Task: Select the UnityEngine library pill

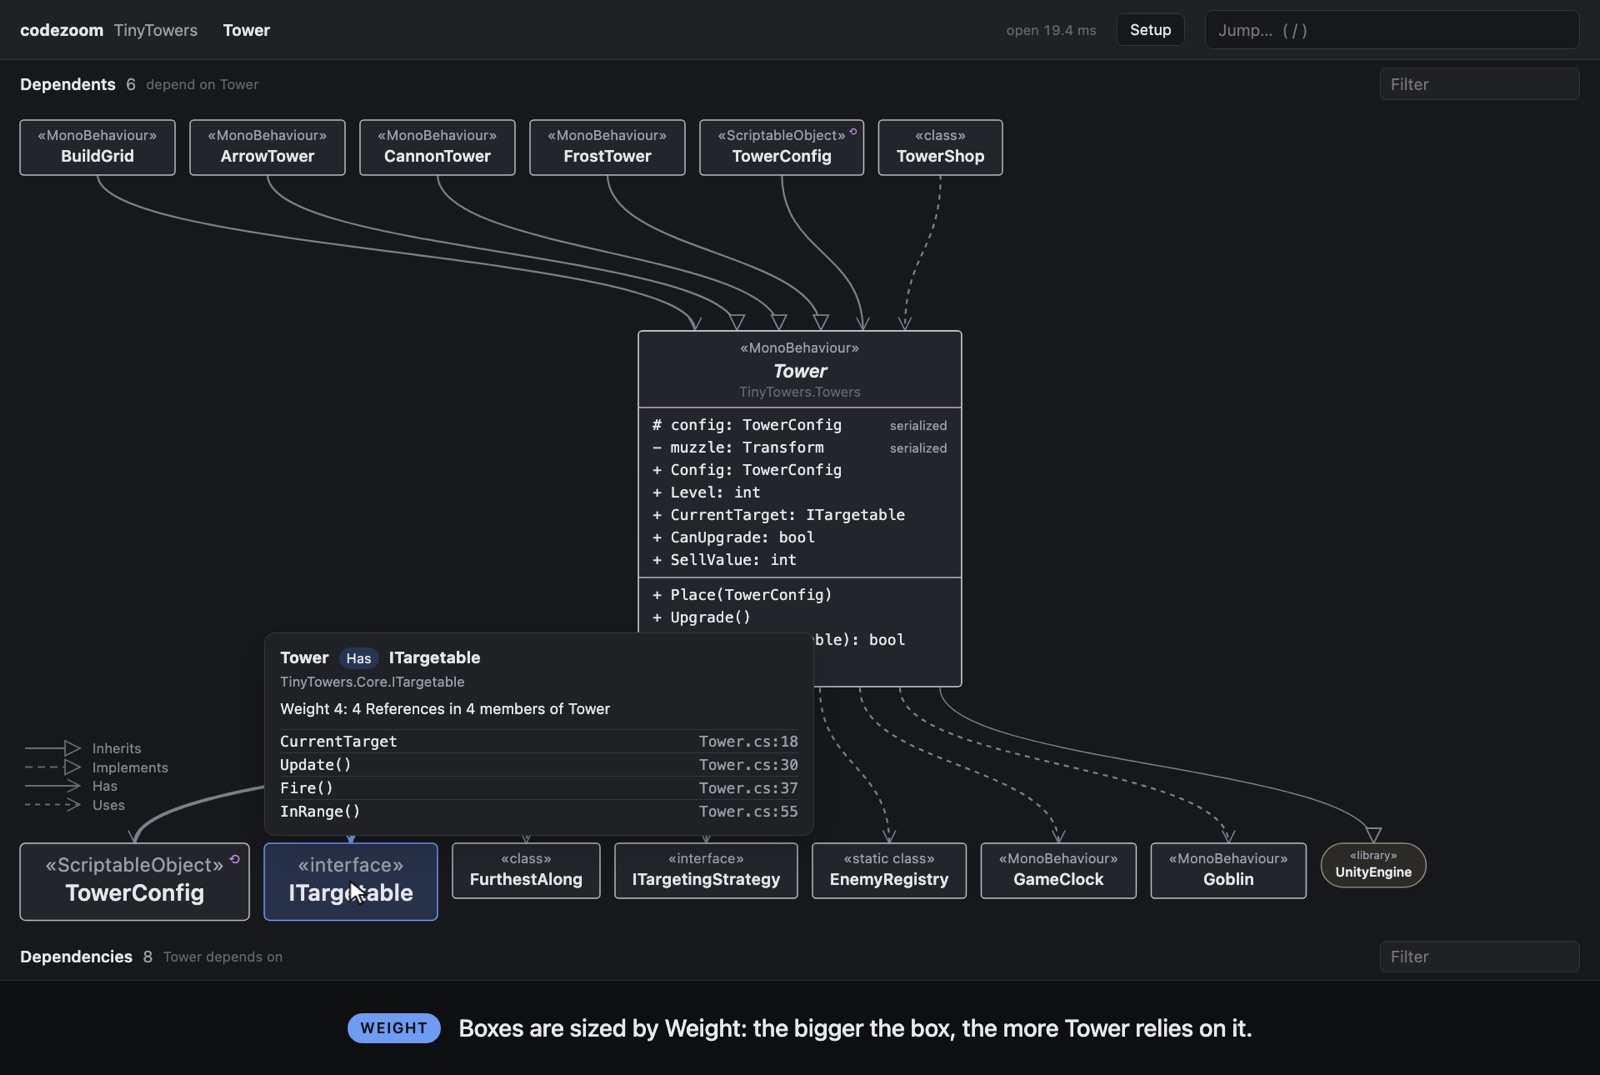Action: [x=1373, y=865]
